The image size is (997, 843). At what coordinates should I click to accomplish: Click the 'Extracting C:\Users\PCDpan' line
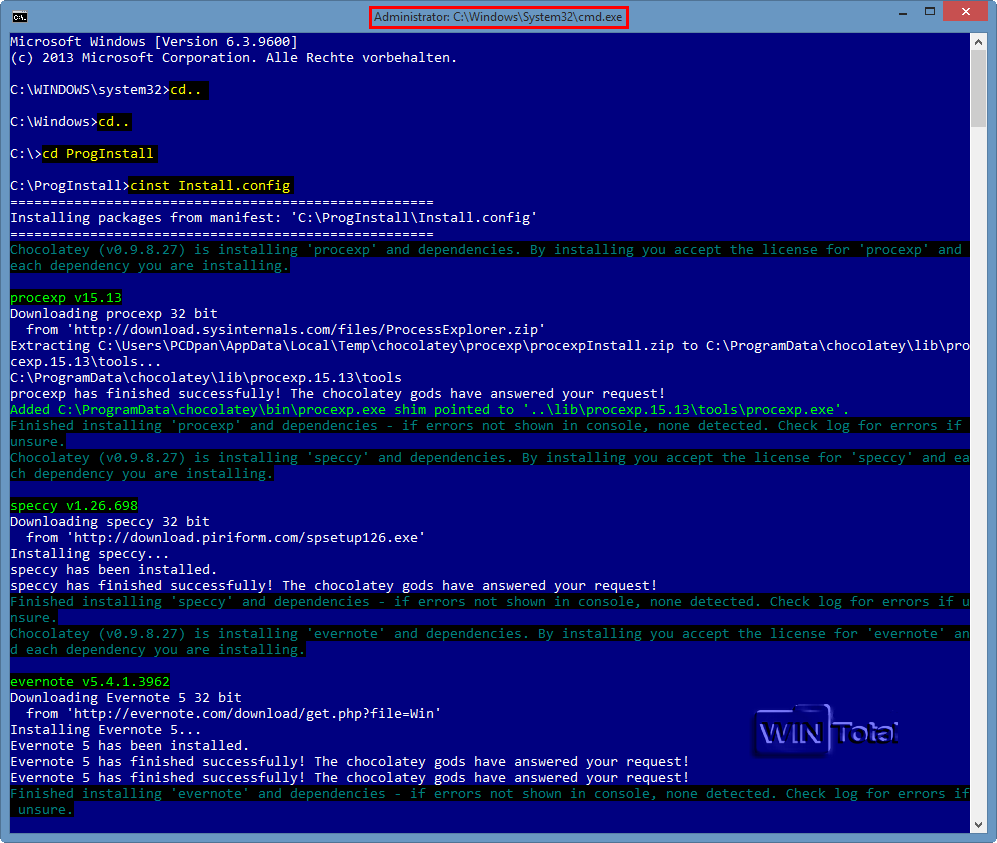click(490, 353)
